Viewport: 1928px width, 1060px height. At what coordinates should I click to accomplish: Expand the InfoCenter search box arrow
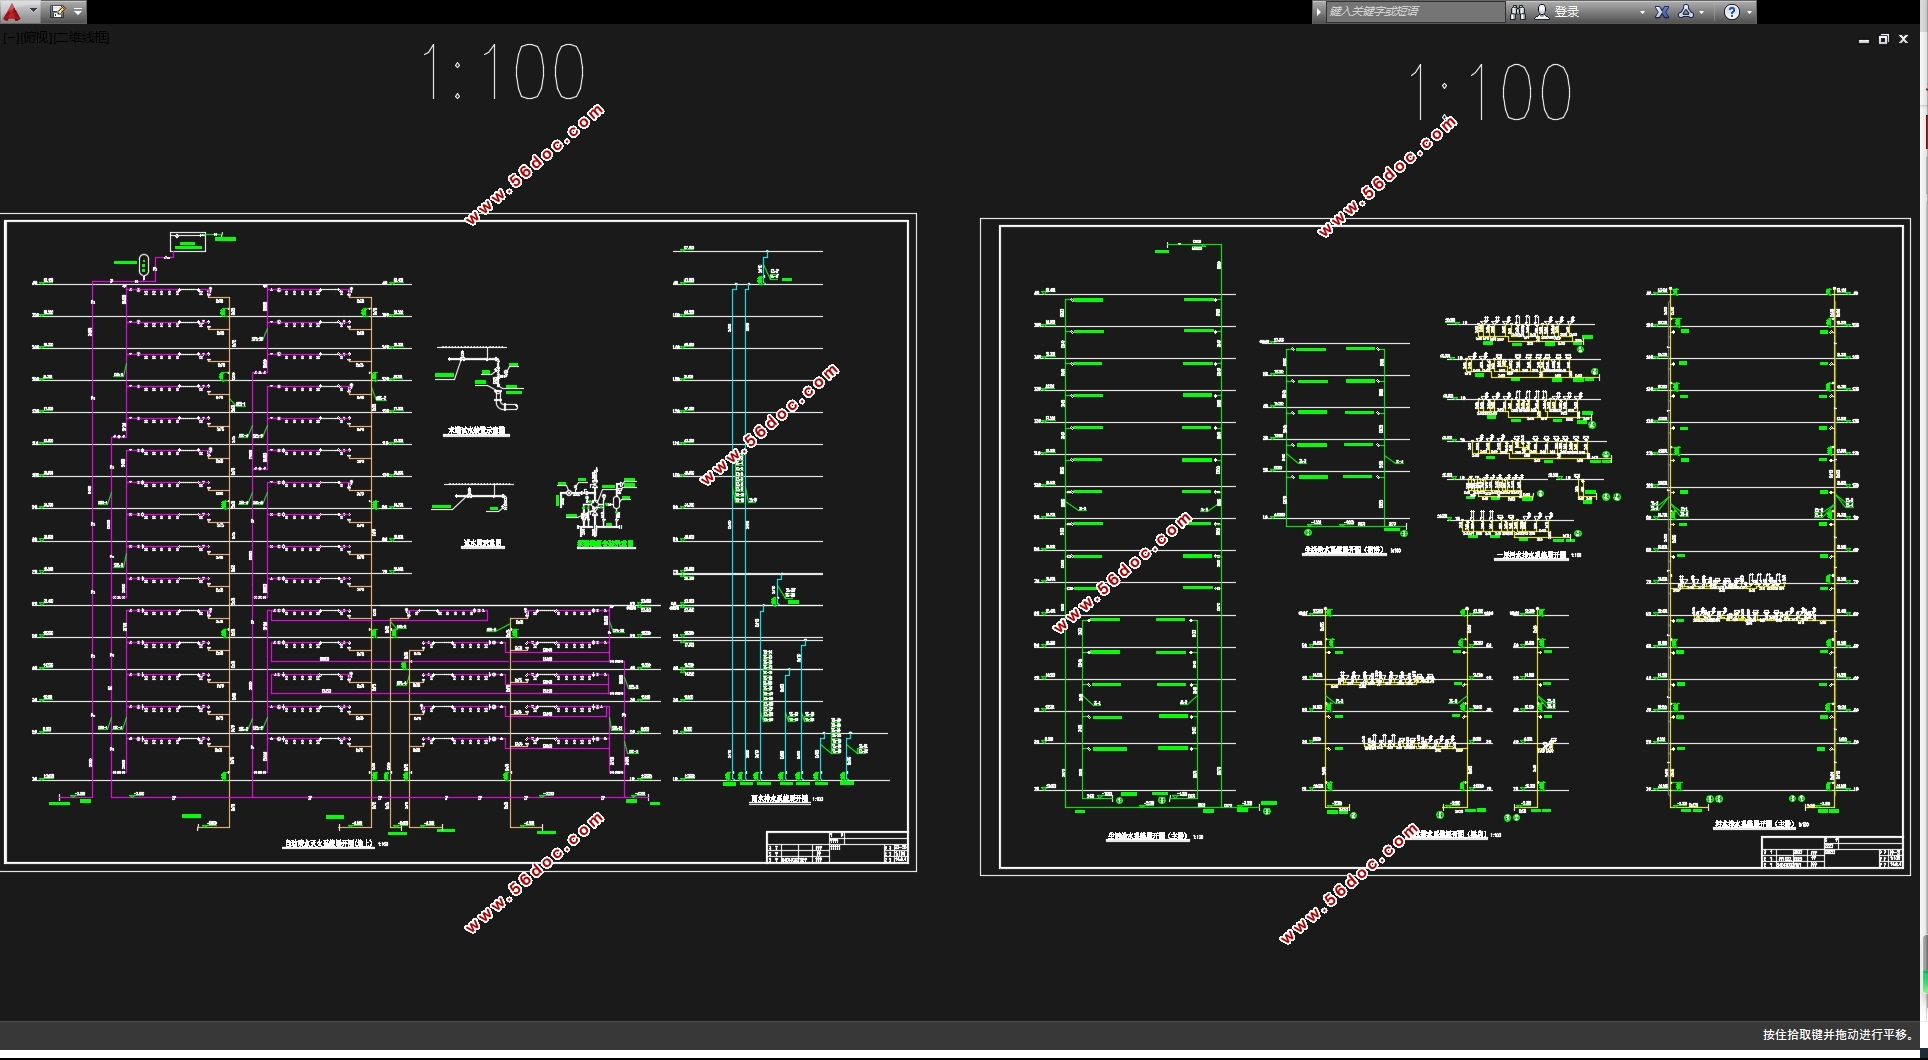[x=1319, y=12]
